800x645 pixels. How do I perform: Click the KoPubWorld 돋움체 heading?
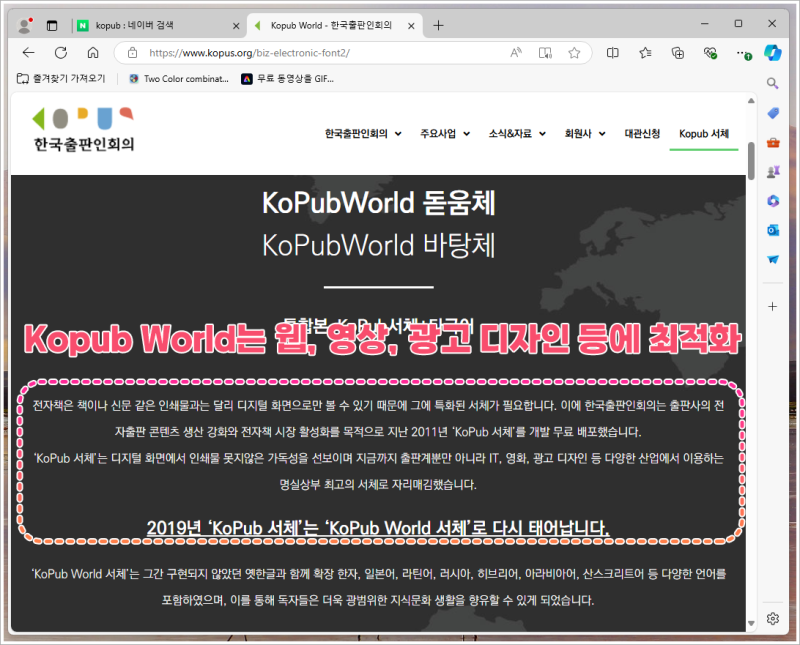click(379, 203)
